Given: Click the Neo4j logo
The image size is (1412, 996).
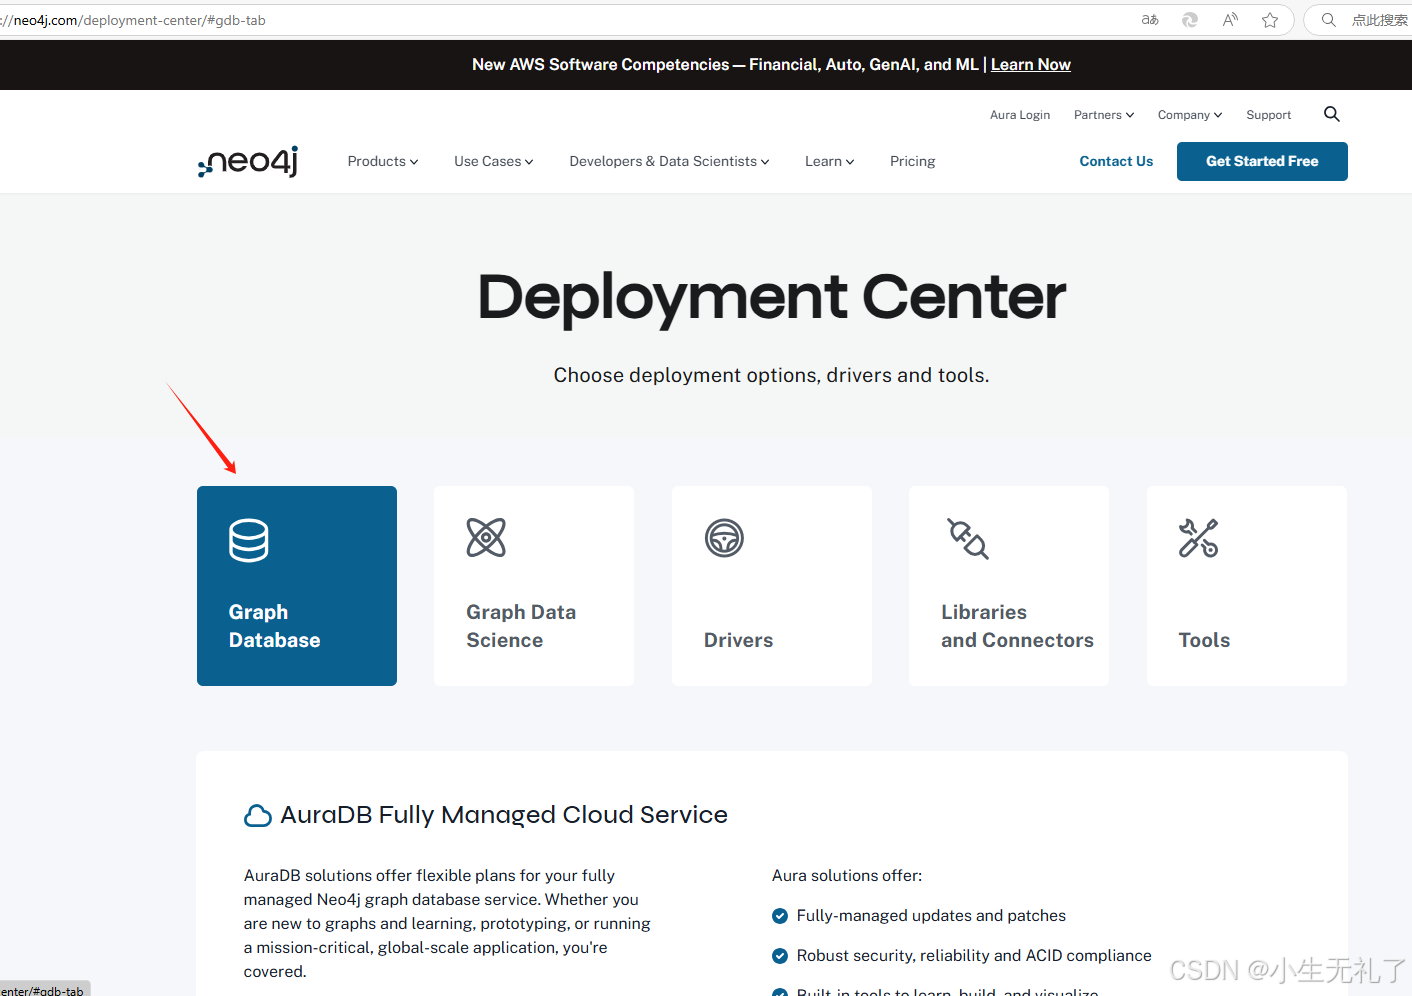Looking at the screenshot, I should tap(248, 161).
